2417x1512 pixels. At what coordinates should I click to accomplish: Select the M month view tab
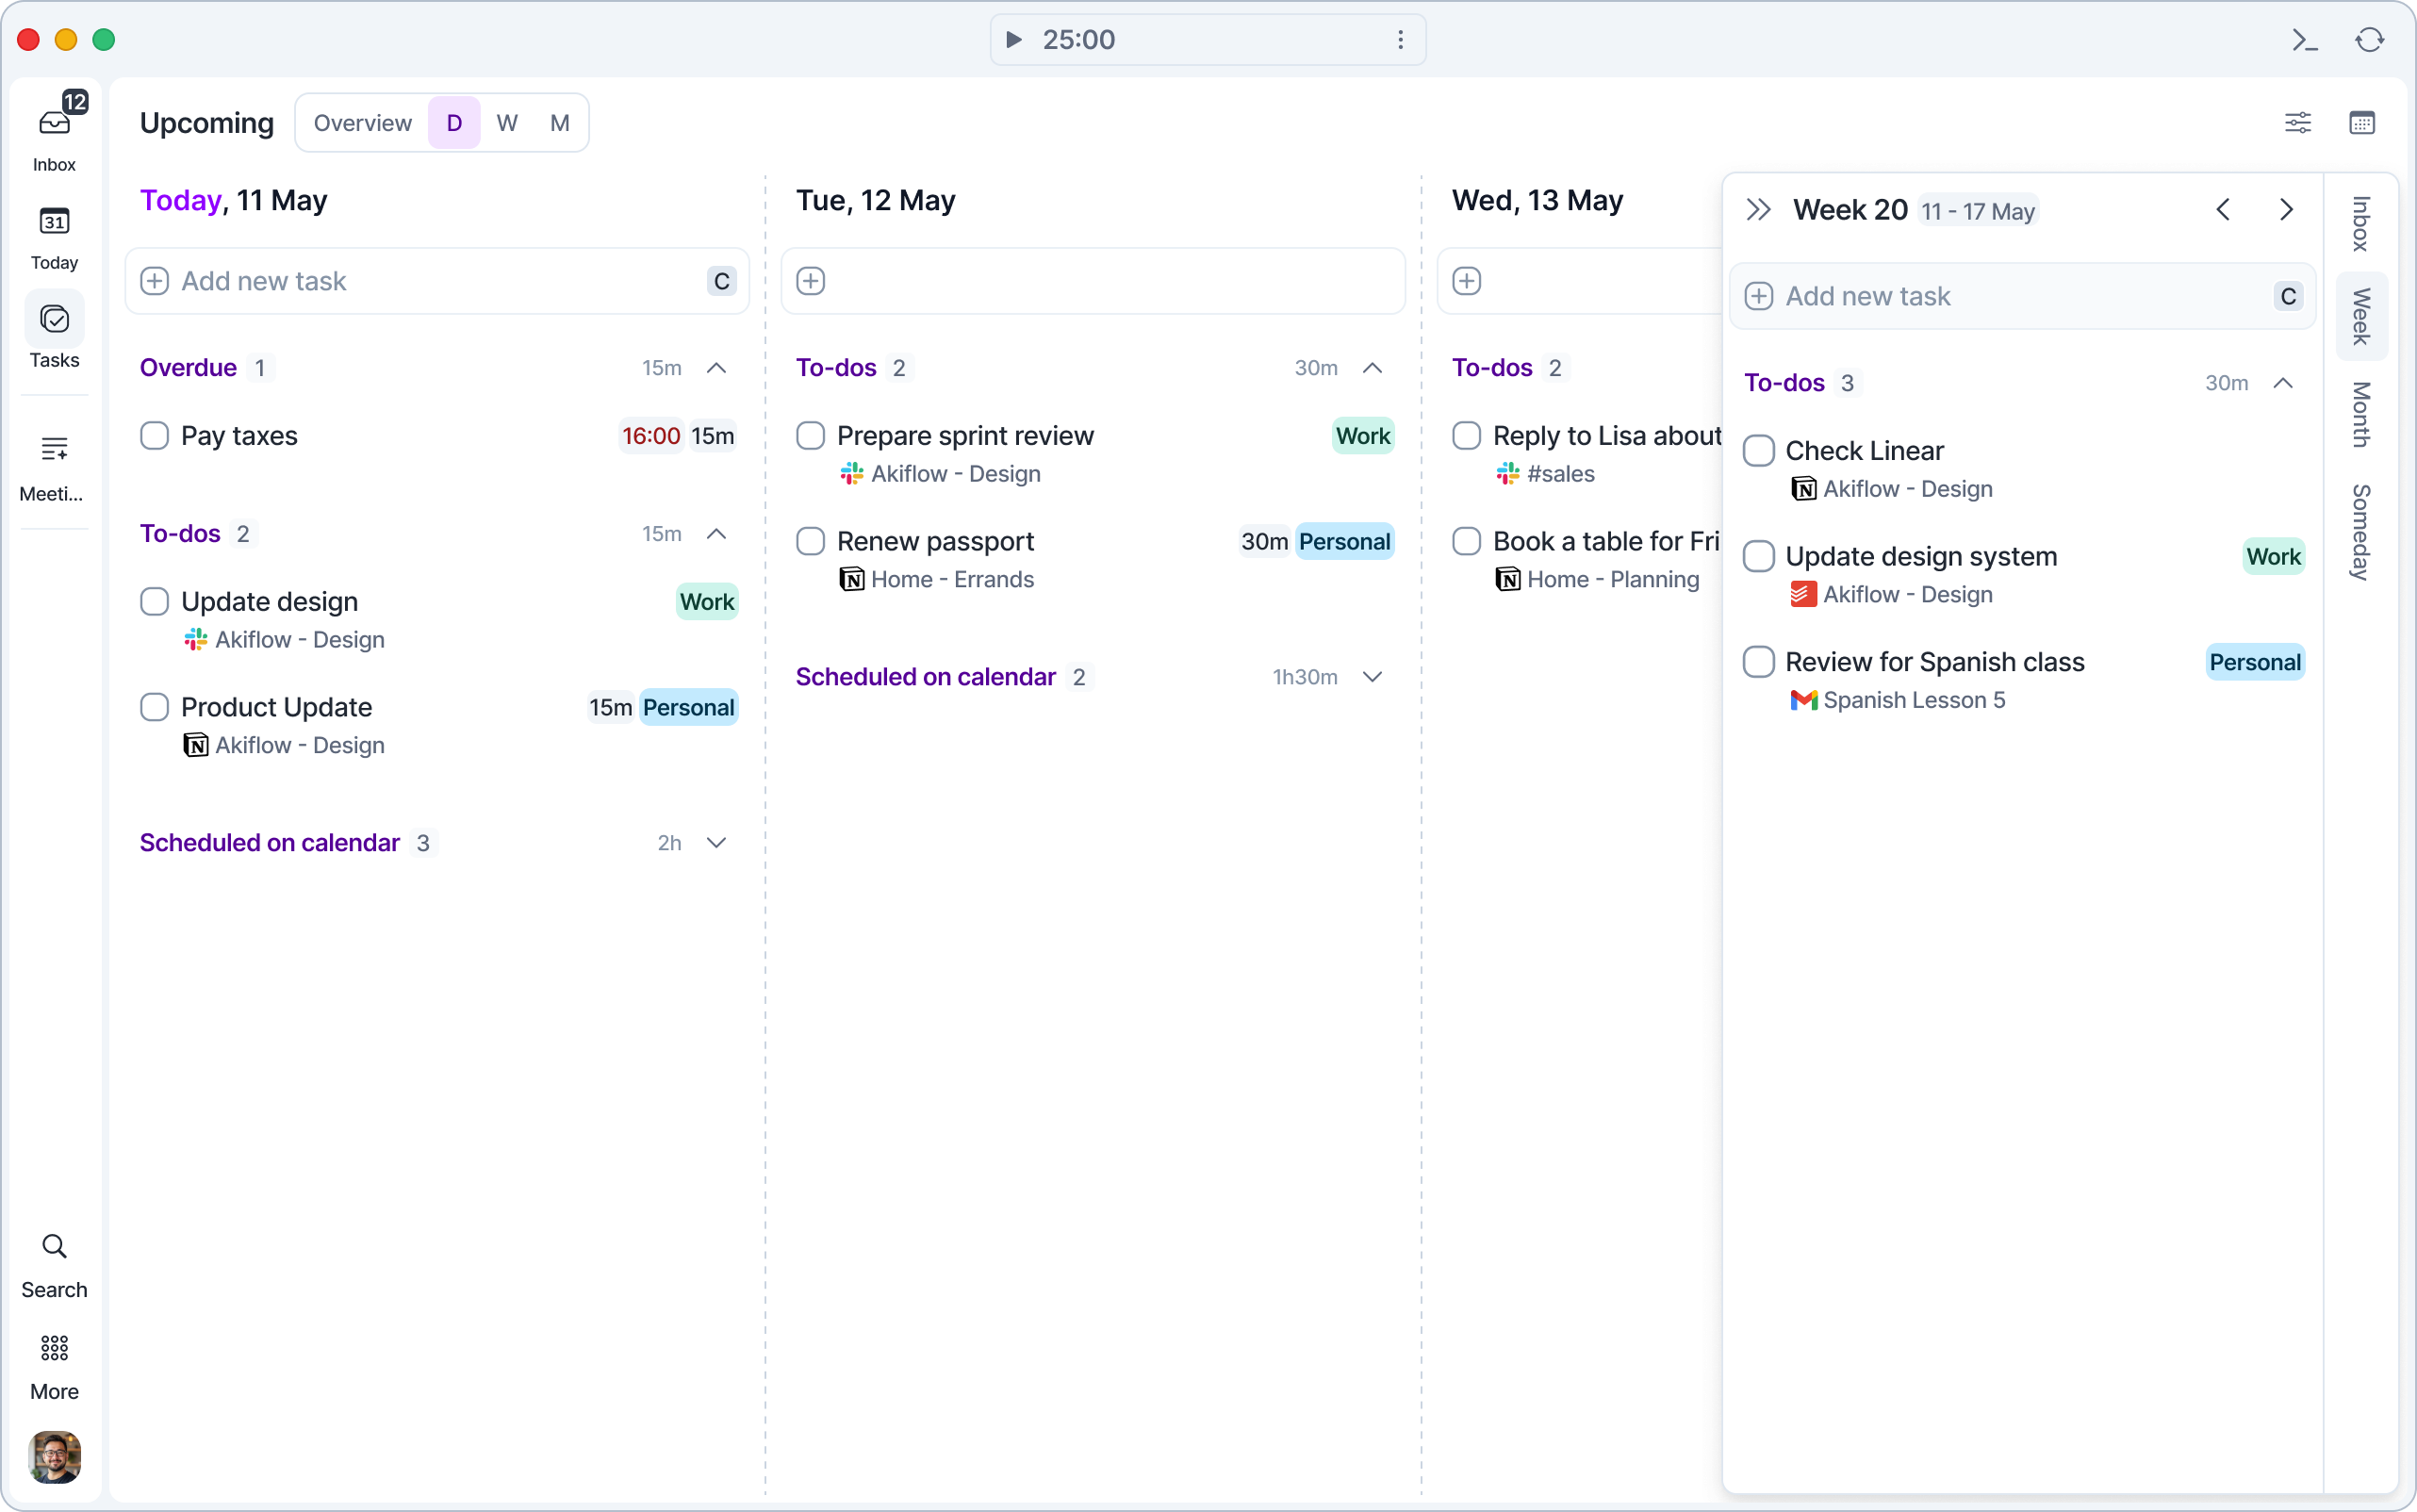560,123
